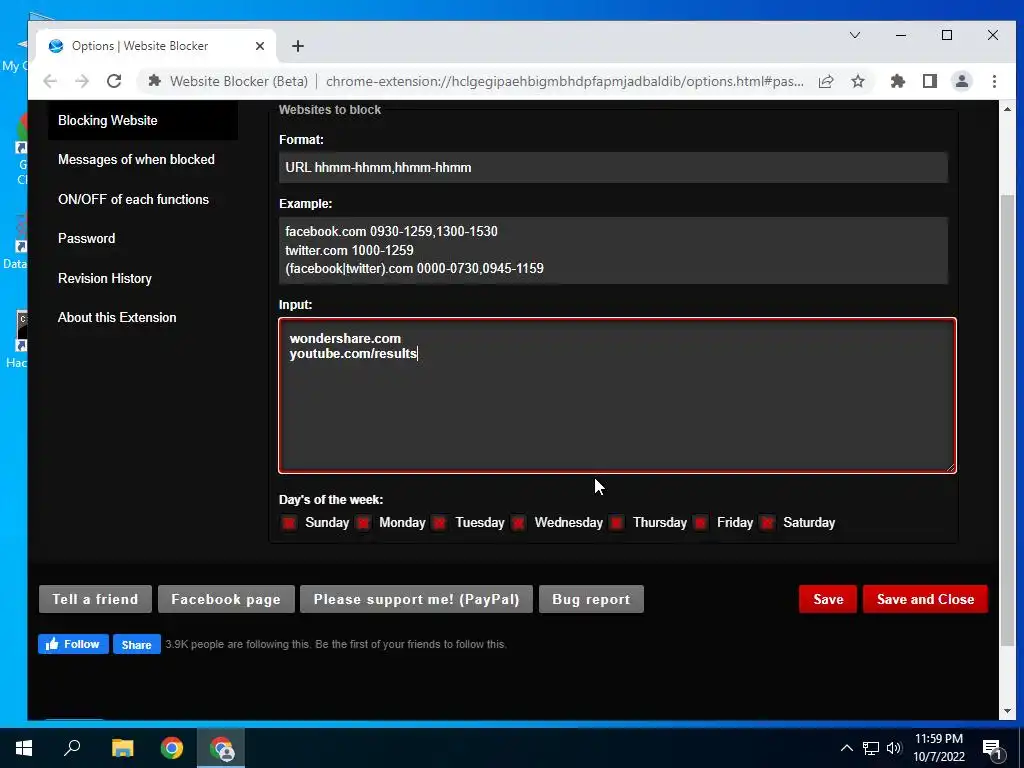1024x768 pixels.
Task: Click the wondershare.com line in Input
Action: click(x=345, y=338)
